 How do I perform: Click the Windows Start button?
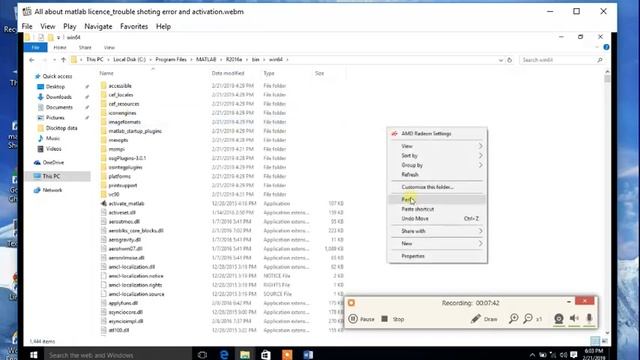[x=34, y=355]
